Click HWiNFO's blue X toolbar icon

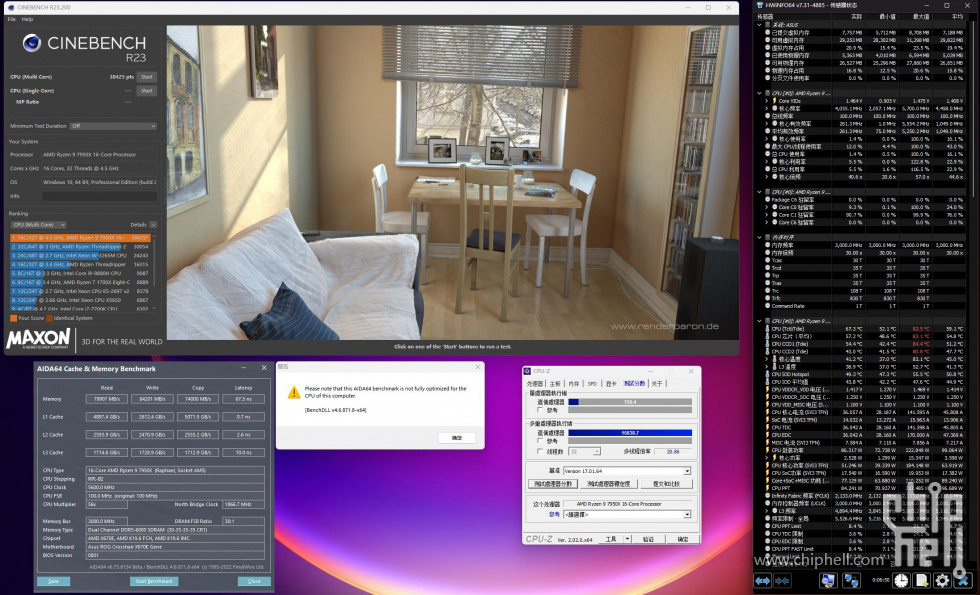click(x=964, y=581)
